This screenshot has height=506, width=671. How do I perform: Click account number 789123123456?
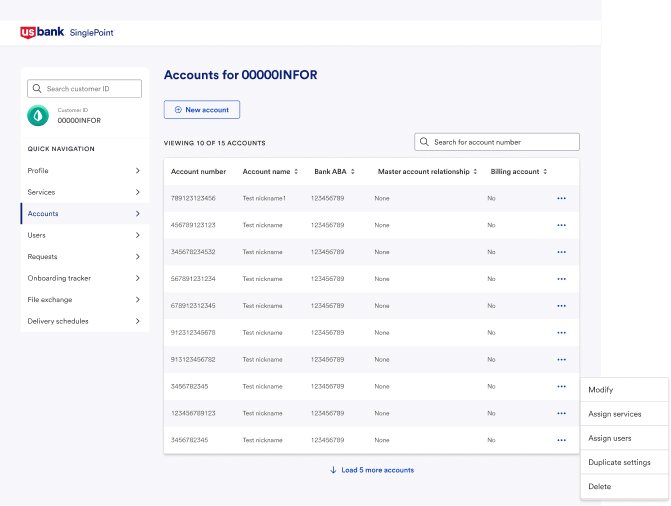[x=193, y=198]
